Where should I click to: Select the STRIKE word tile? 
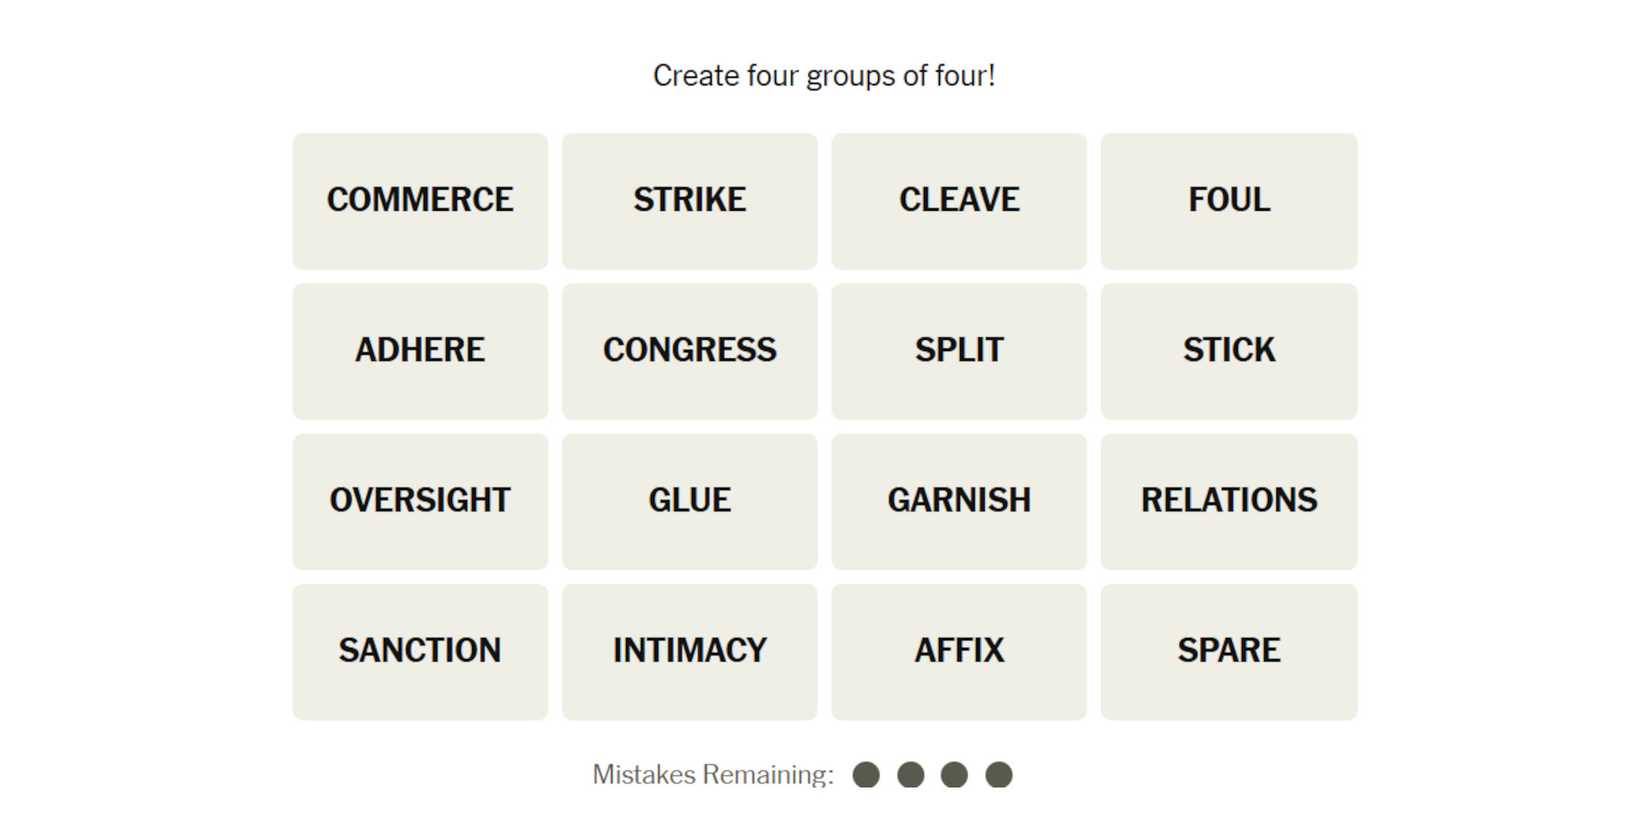[x=689, y=201]
